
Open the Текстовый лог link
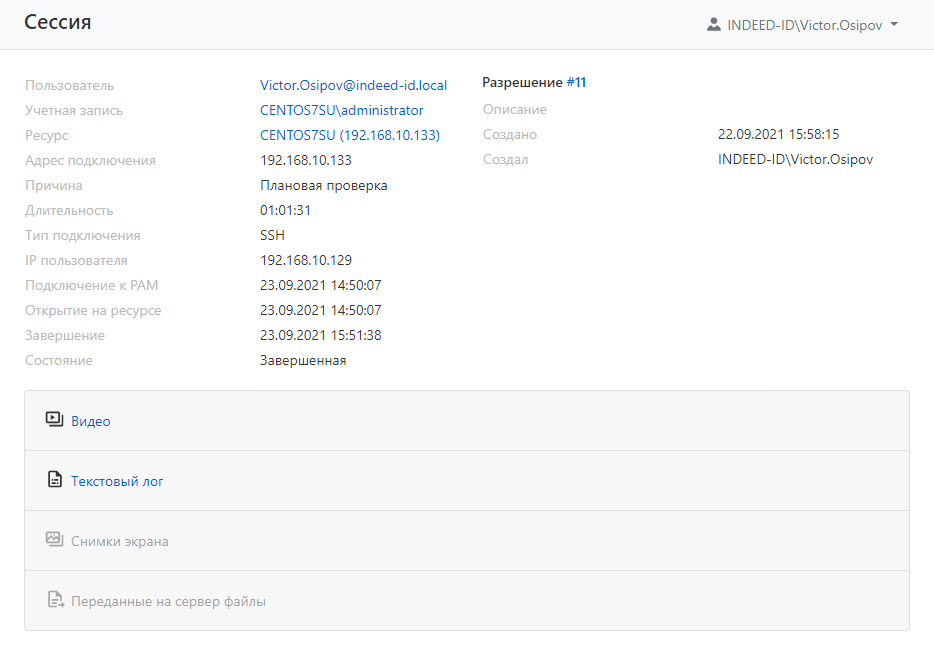tap(117, 481)
